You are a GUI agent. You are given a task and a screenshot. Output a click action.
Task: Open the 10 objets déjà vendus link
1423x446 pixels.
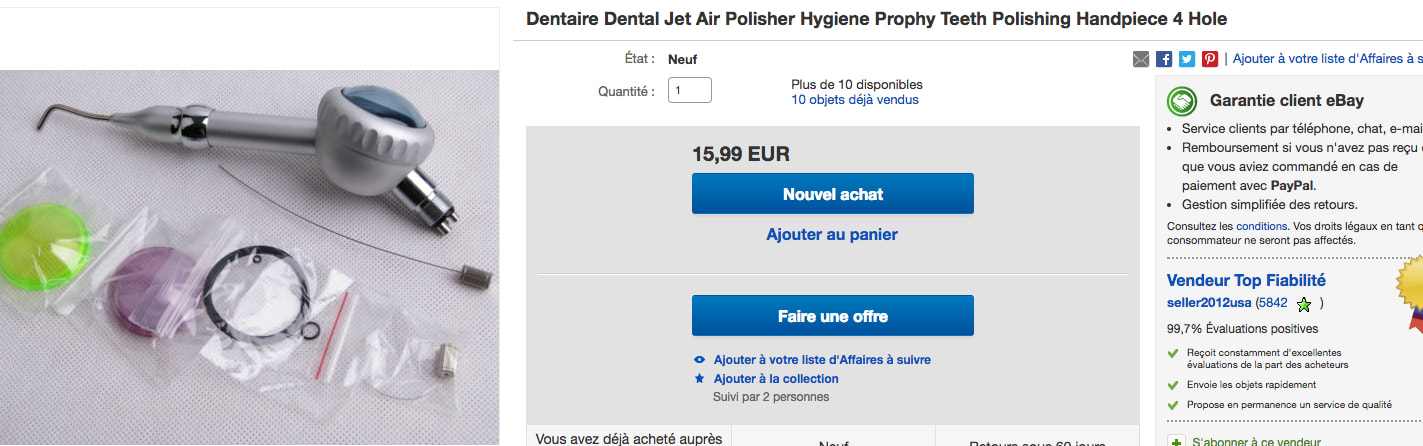pos(854,100)
